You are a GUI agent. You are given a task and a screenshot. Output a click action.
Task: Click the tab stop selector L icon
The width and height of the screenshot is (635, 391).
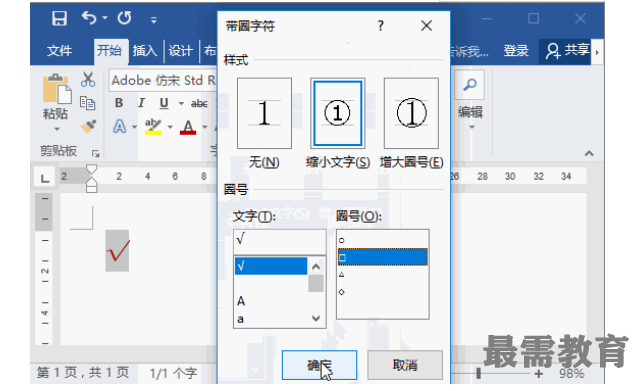tap(45, 177)
